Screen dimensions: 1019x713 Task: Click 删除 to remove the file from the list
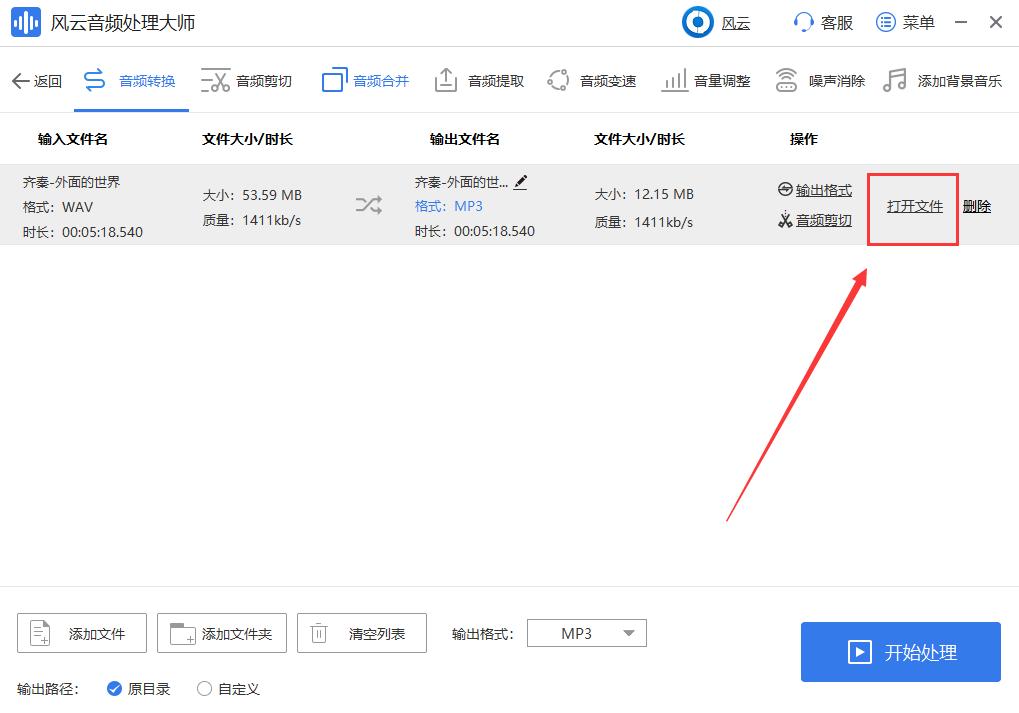tap(975, 206)
